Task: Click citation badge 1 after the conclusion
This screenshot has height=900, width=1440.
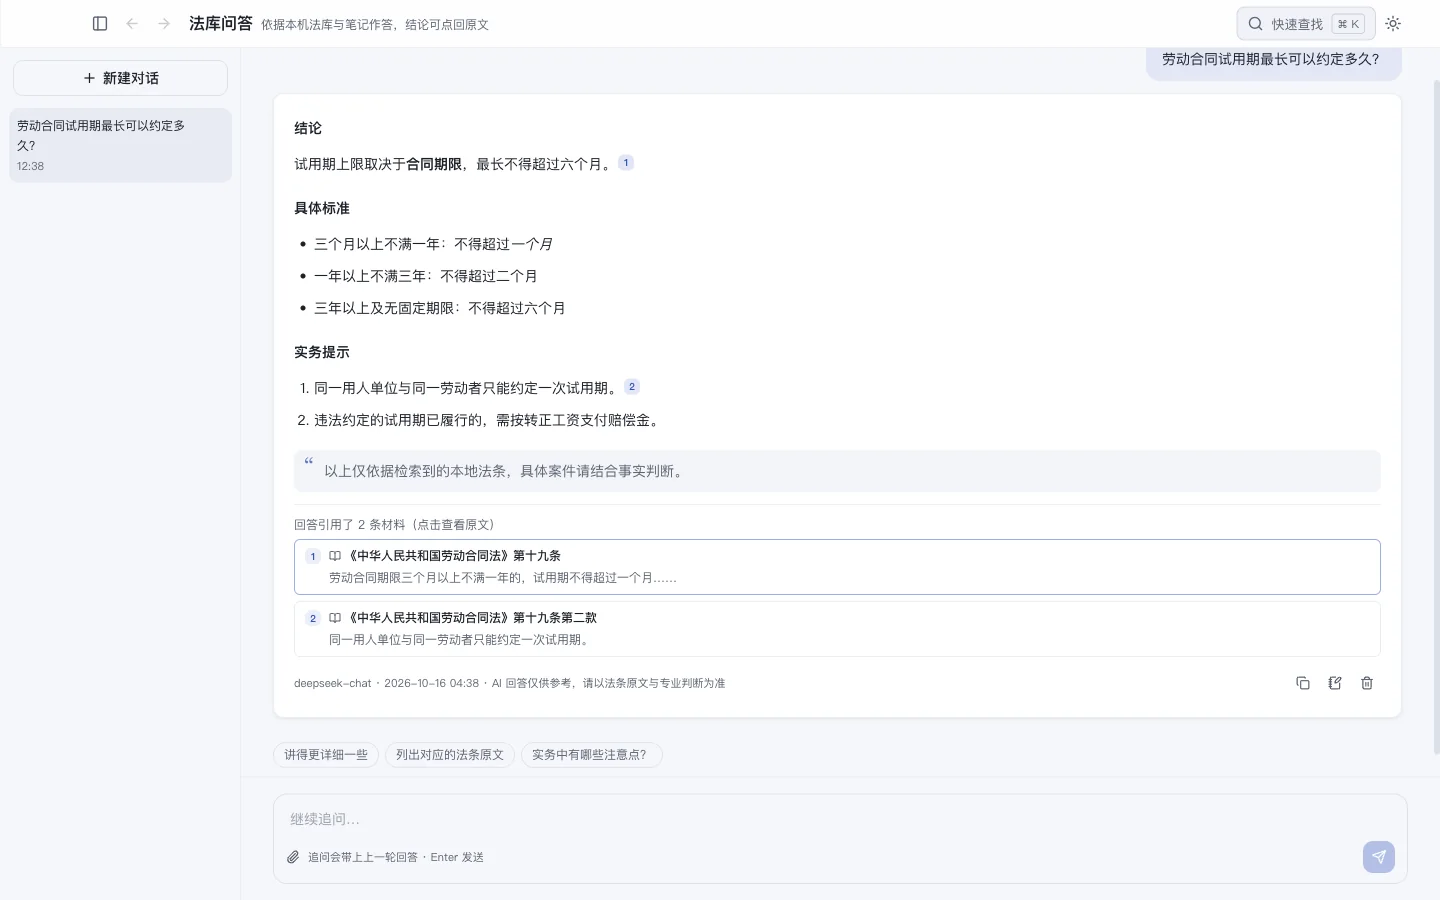Action: [x=626, y=163]
